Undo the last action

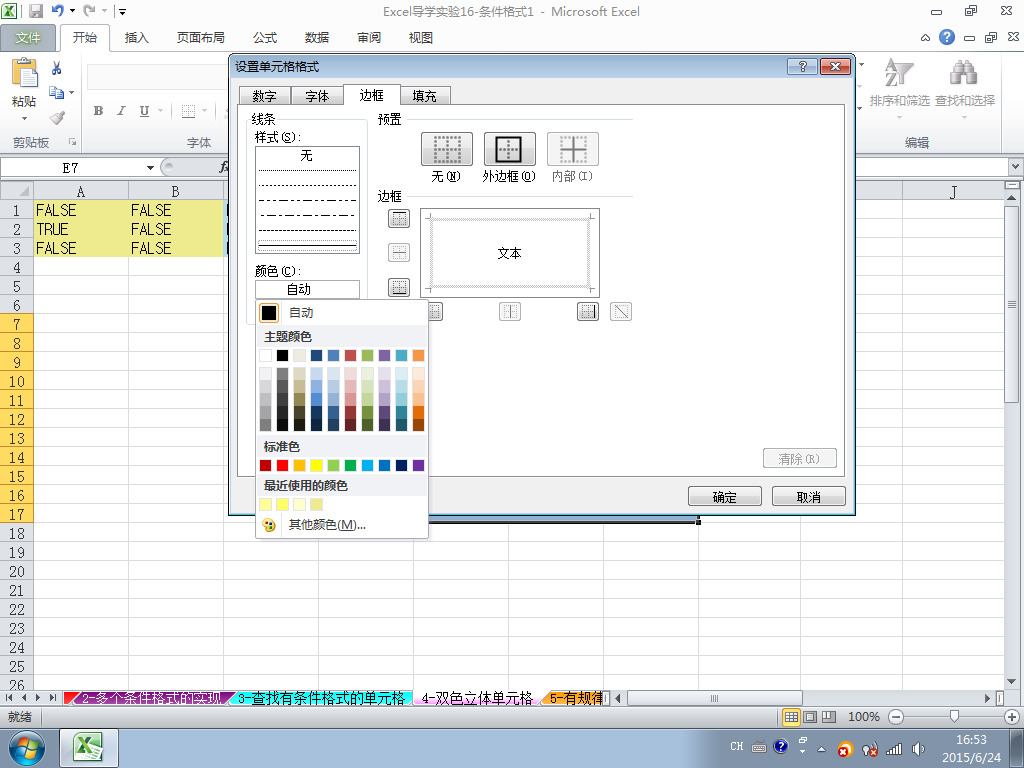(57, 11)
